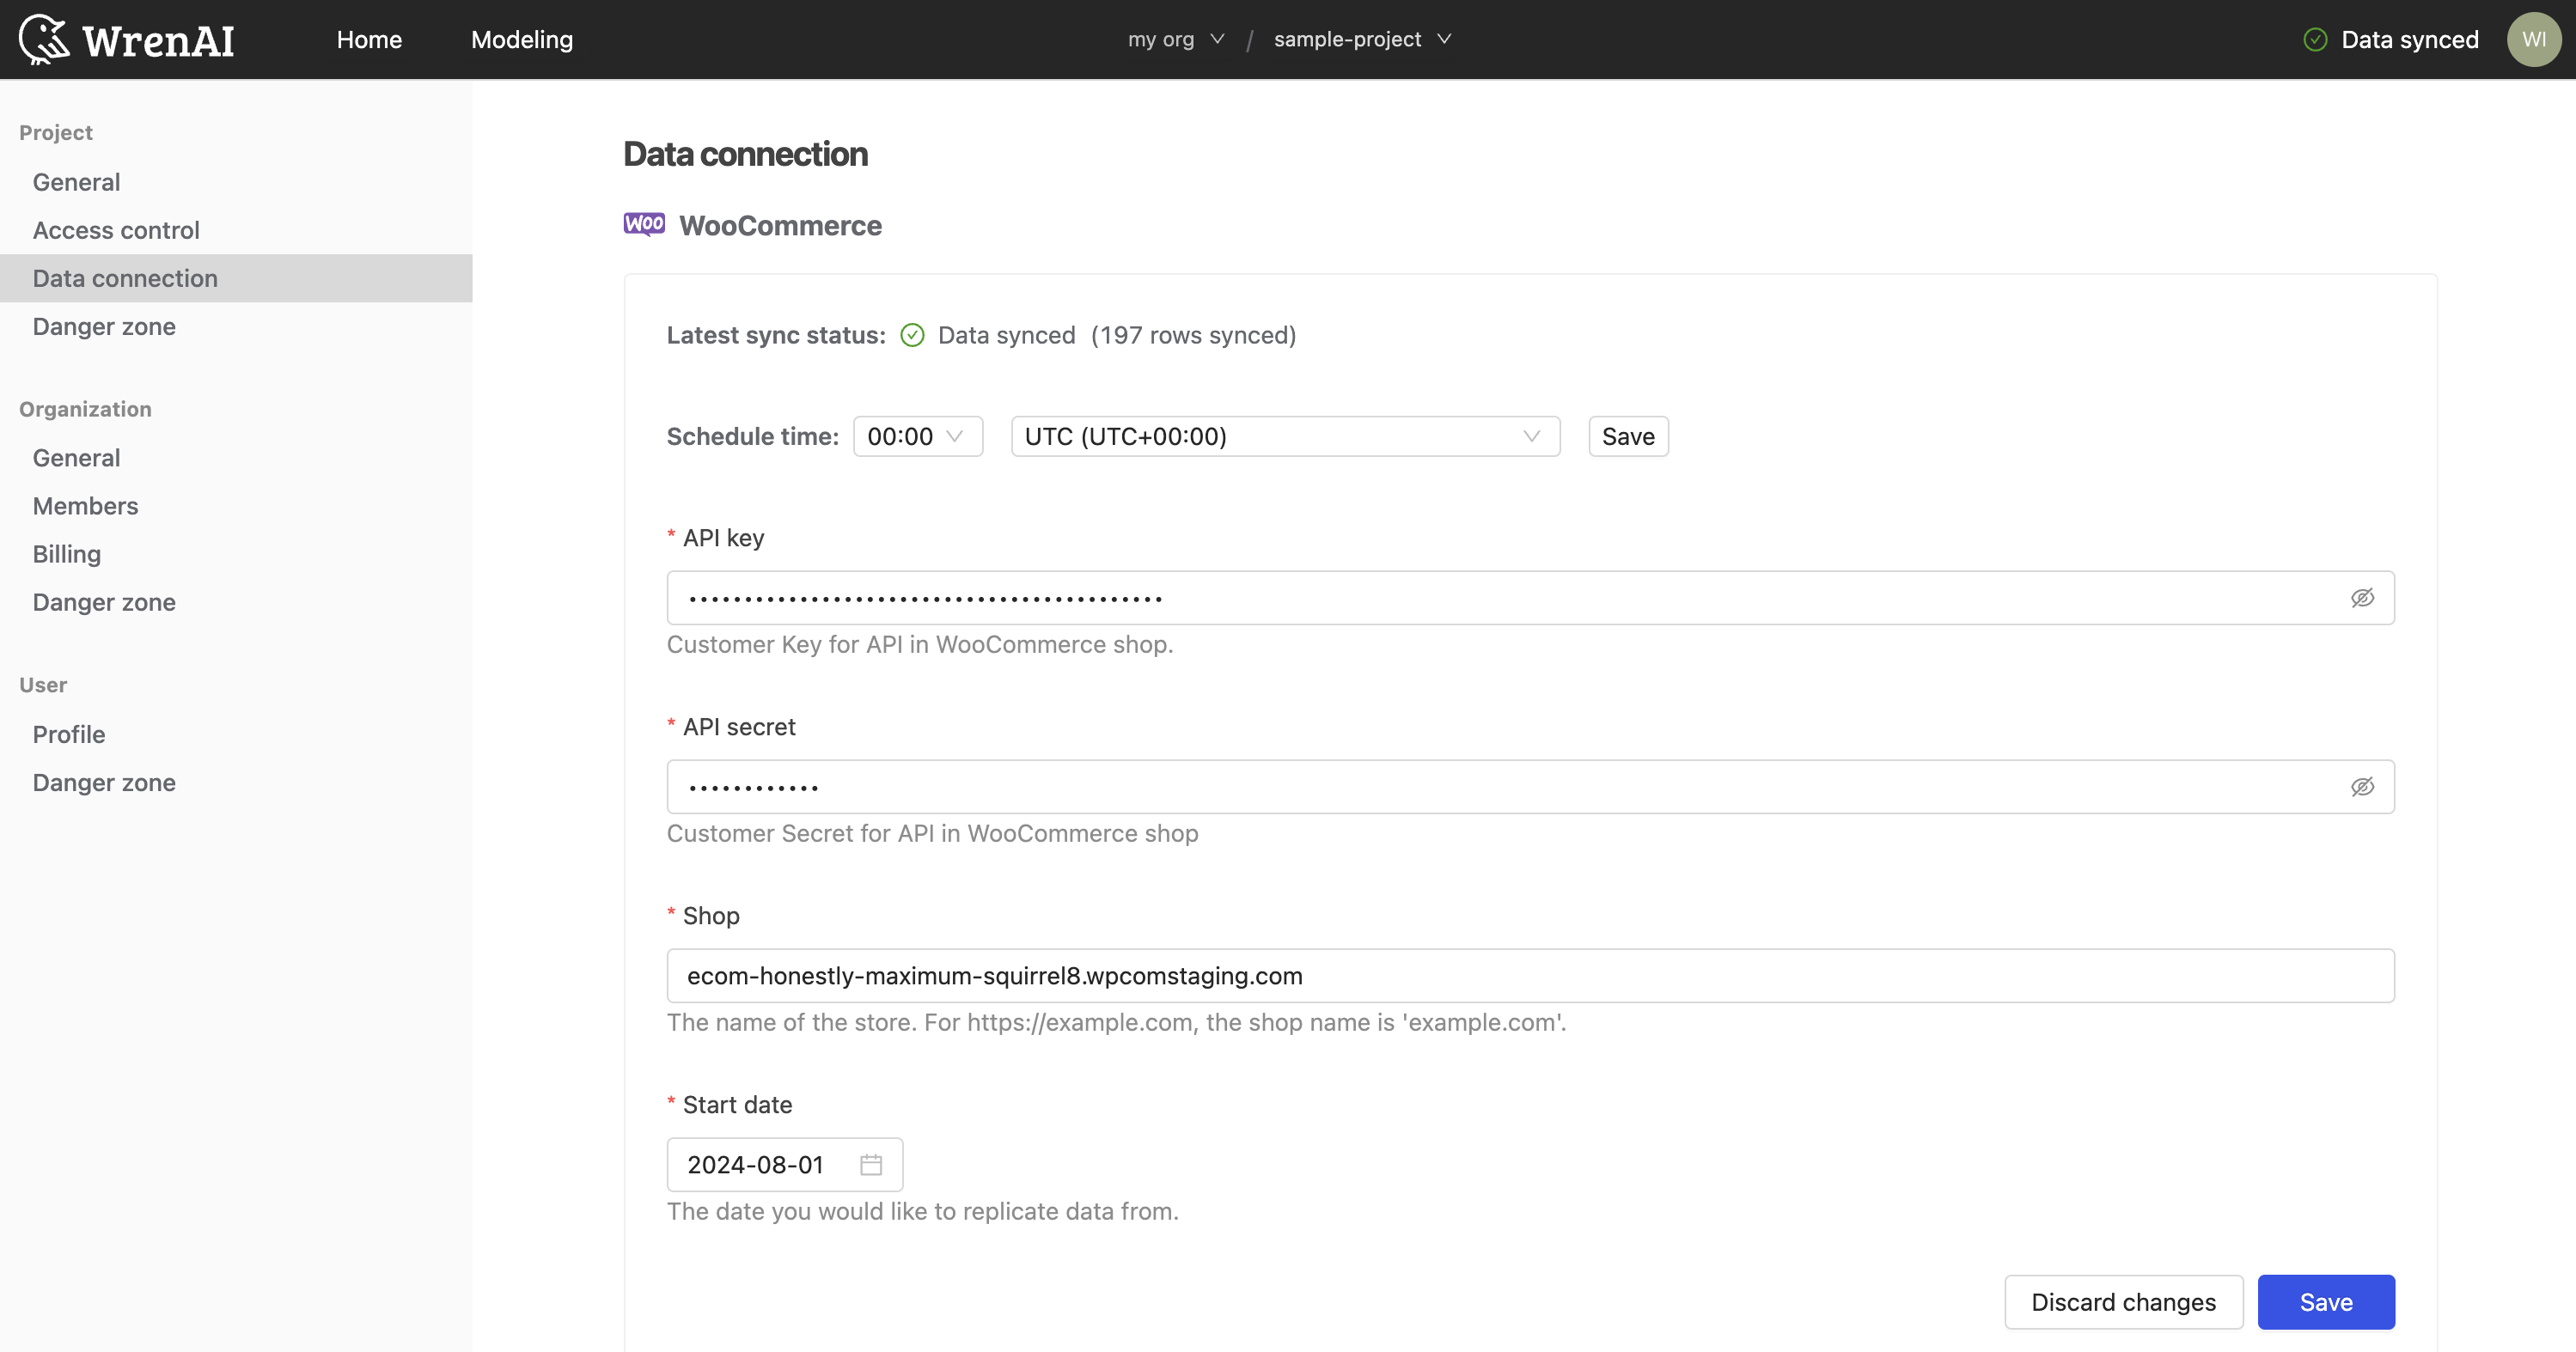Image resolution: width=2576 pixels, height=1352 pixels.
Task: Open user Profile page
Action: [236, 734]
